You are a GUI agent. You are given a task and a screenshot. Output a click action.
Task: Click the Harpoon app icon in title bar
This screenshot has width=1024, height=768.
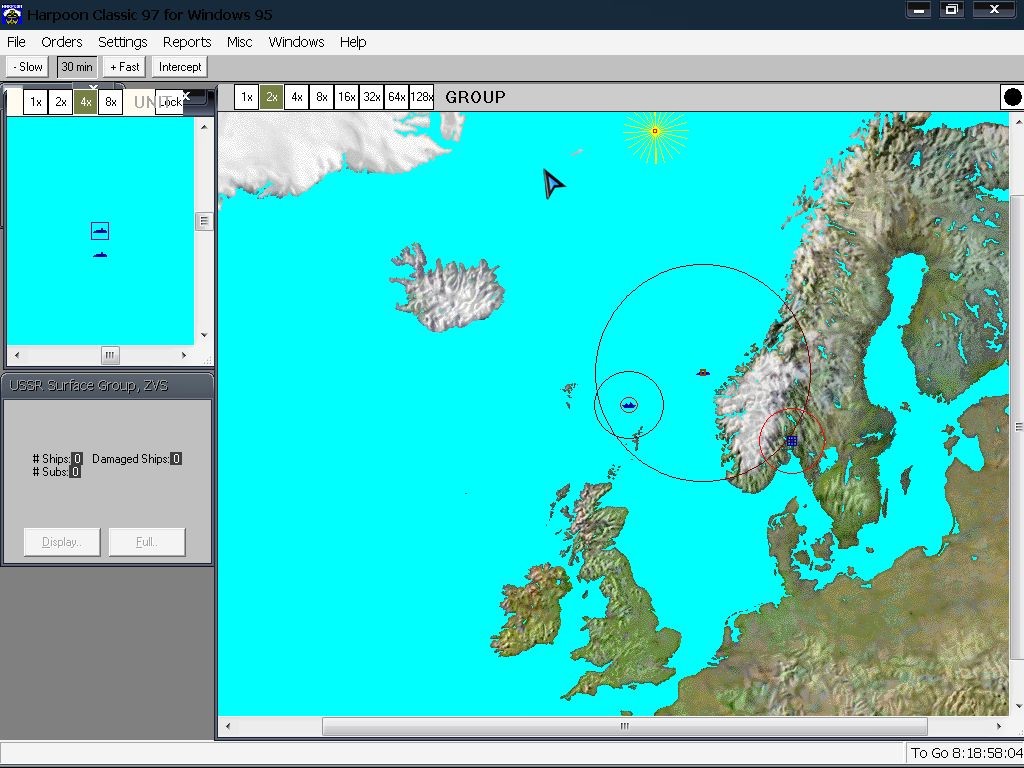pyautogui.click(x=12, y=14)
